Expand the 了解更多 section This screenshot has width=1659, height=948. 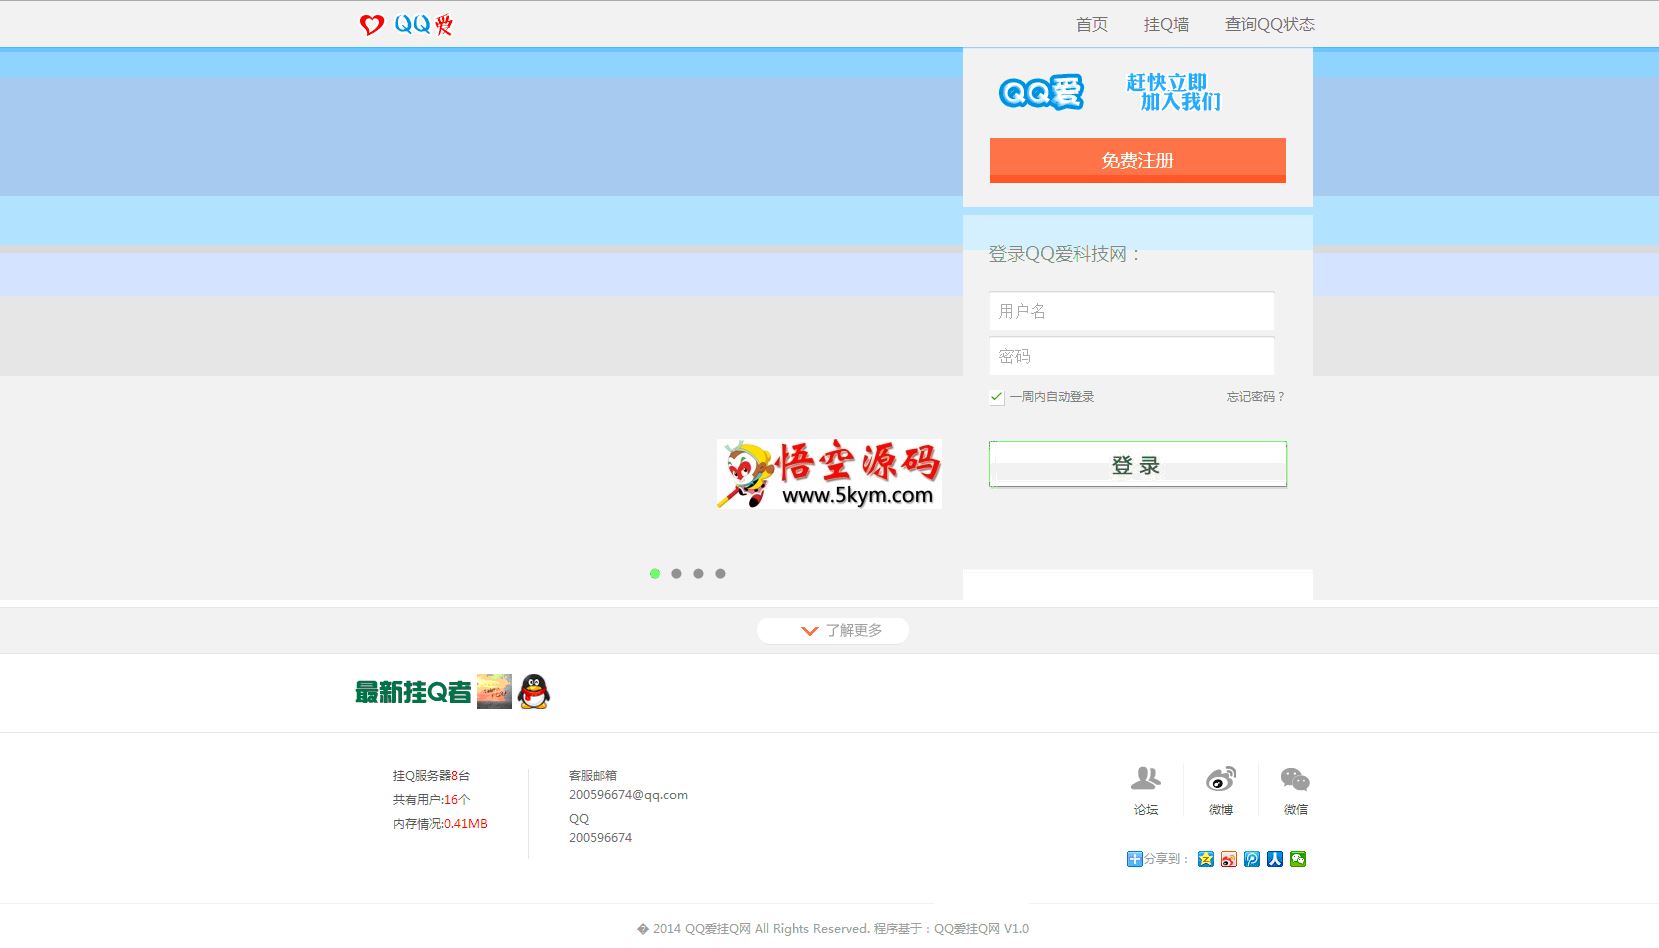click(833, 630)
